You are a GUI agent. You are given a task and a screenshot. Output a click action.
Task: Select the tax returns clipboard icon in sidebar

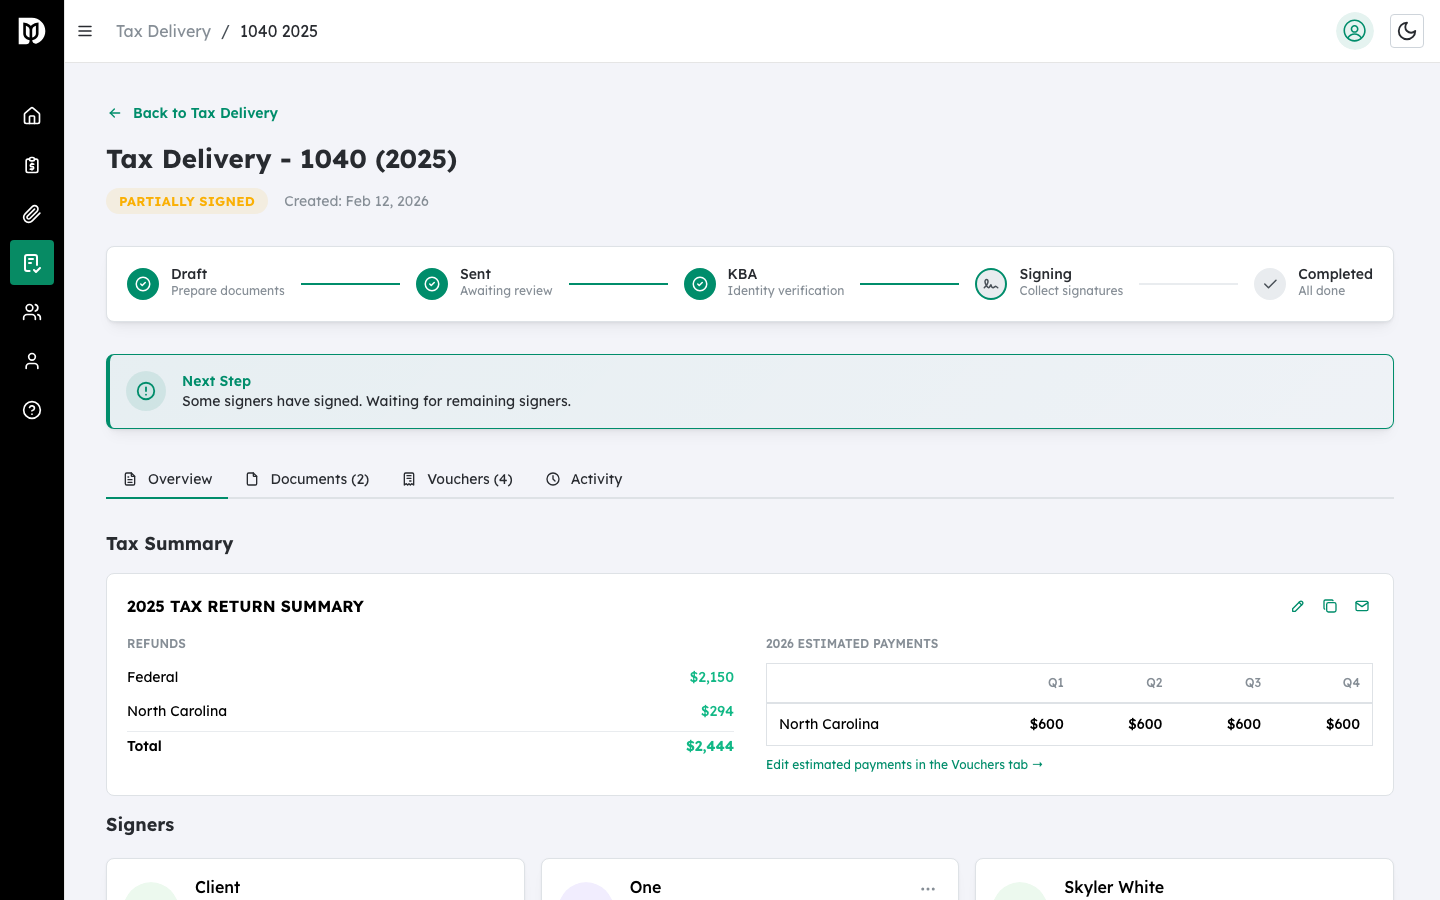pyautogui.click(x=32, y=164)
